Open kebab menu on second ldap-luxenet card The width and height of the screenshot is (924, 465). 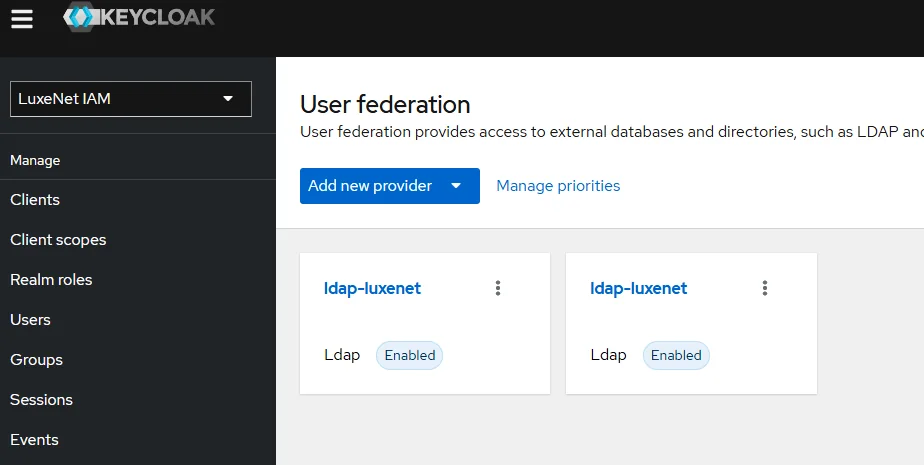tap(765, 288)
